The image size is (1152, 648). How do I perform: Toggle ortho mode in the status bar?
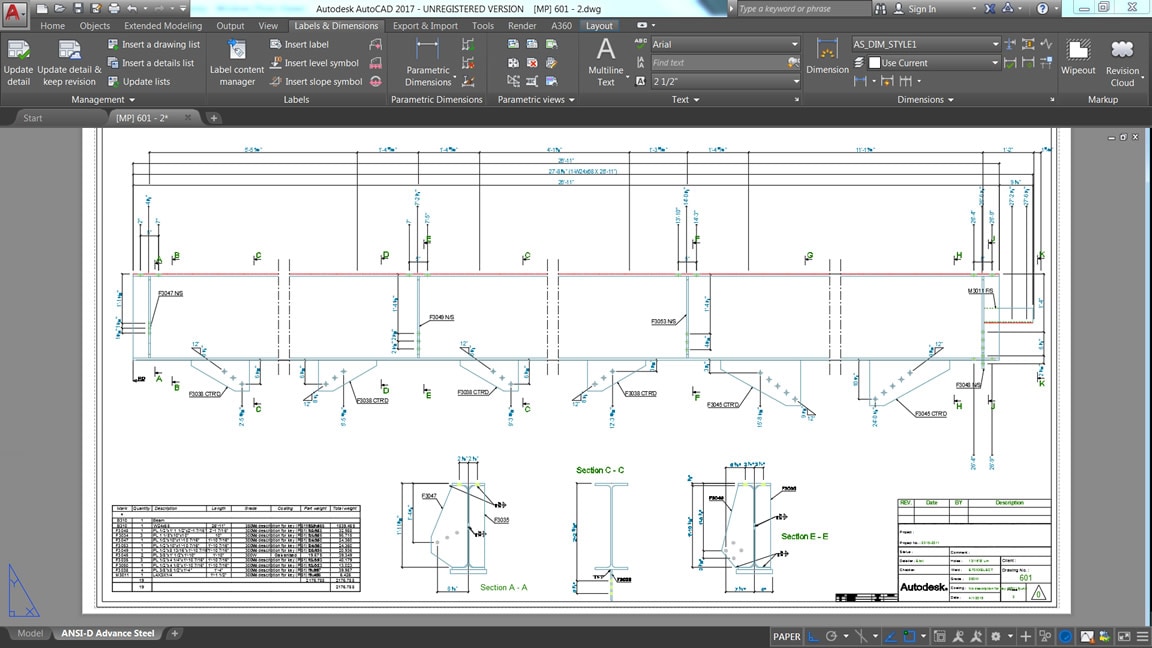(814, 636)
